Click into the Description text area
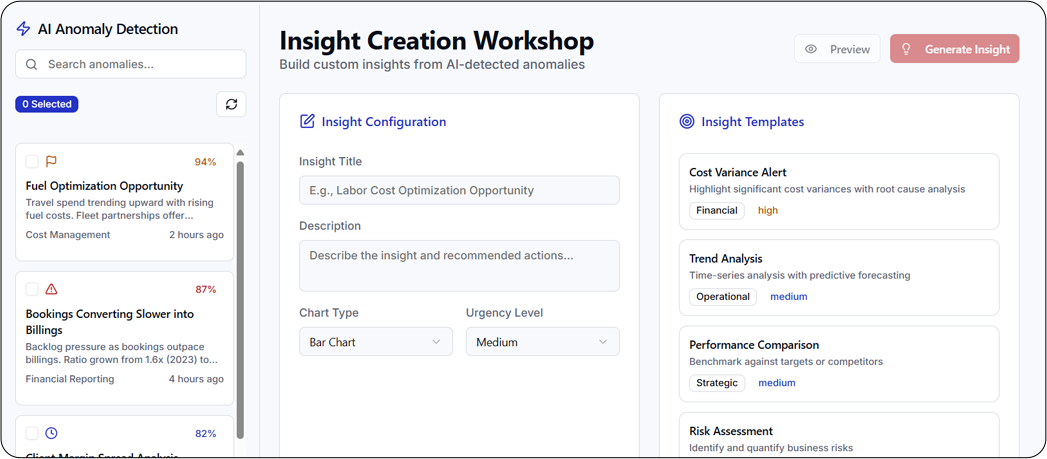 (x=459, y=265)
